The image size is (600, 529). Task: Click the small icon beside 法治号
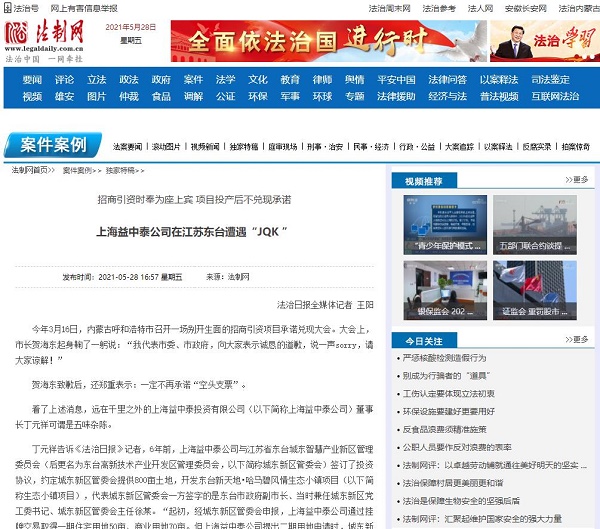8,7
